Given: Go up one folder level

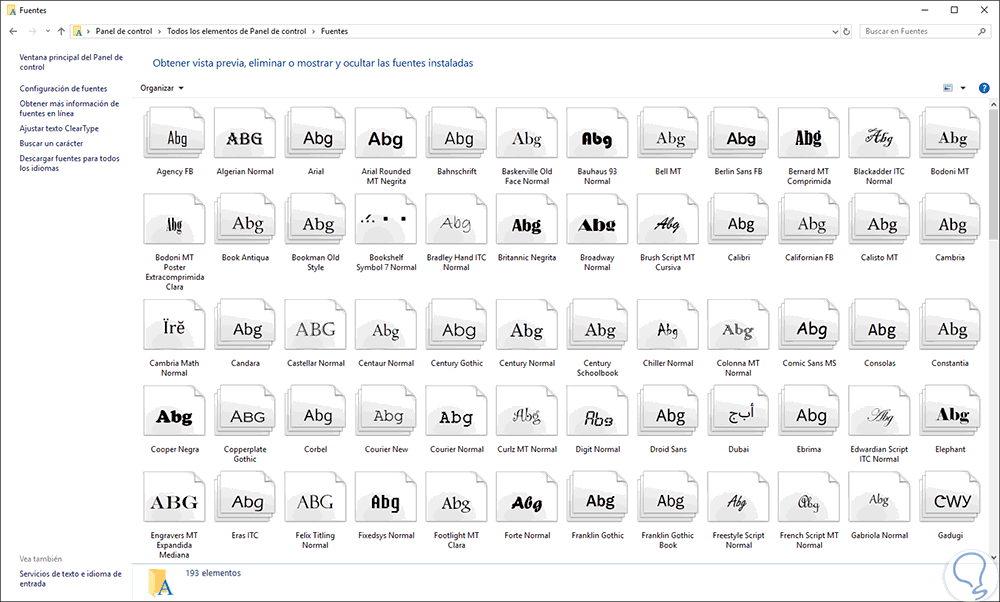Looking at the screenshot, I should tap(62, 32).
